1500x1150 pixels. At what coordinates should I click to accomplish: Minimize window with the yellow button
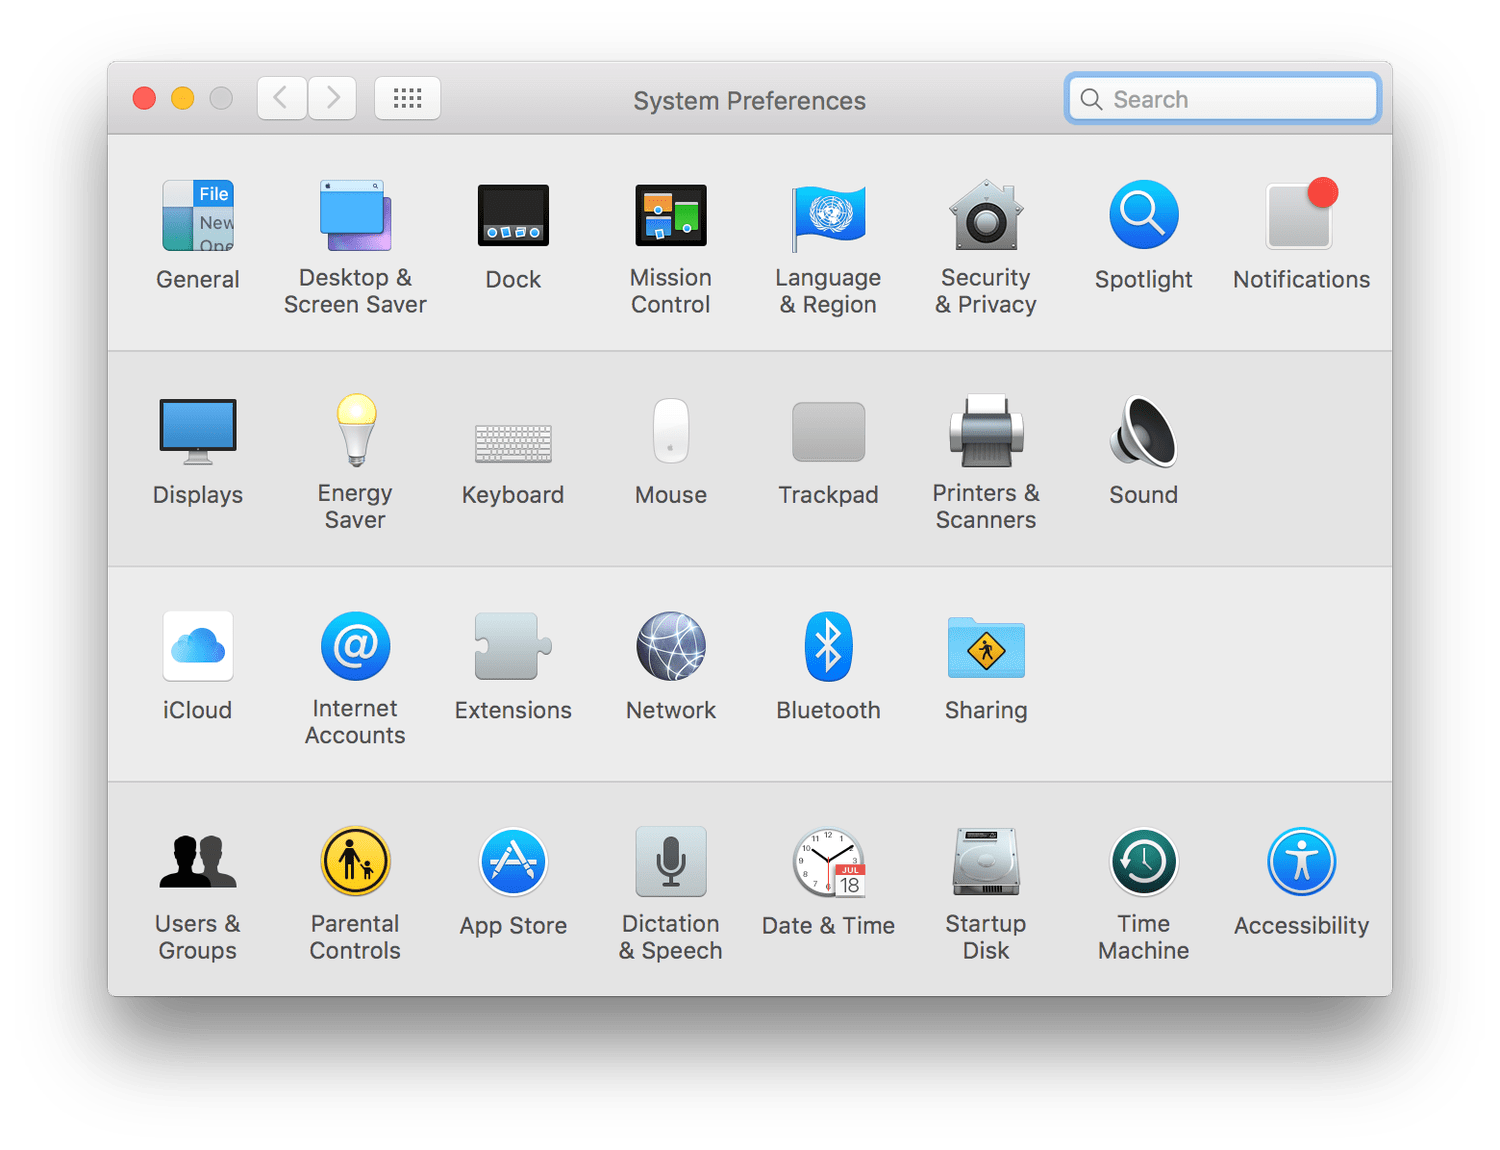coord(182,98)
